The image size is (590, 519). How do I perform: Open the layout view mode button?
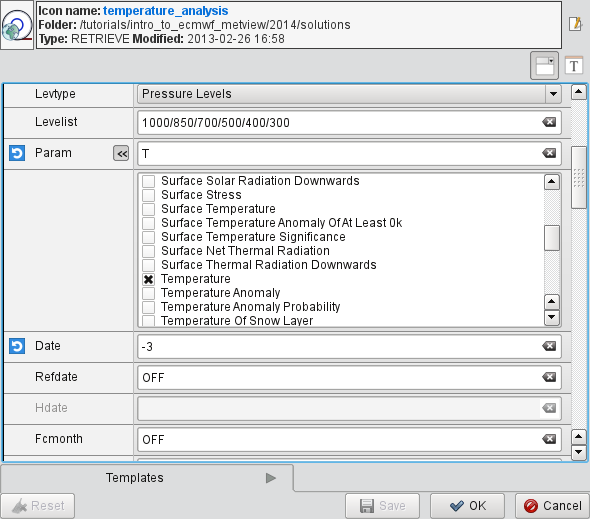click(544, 65)
